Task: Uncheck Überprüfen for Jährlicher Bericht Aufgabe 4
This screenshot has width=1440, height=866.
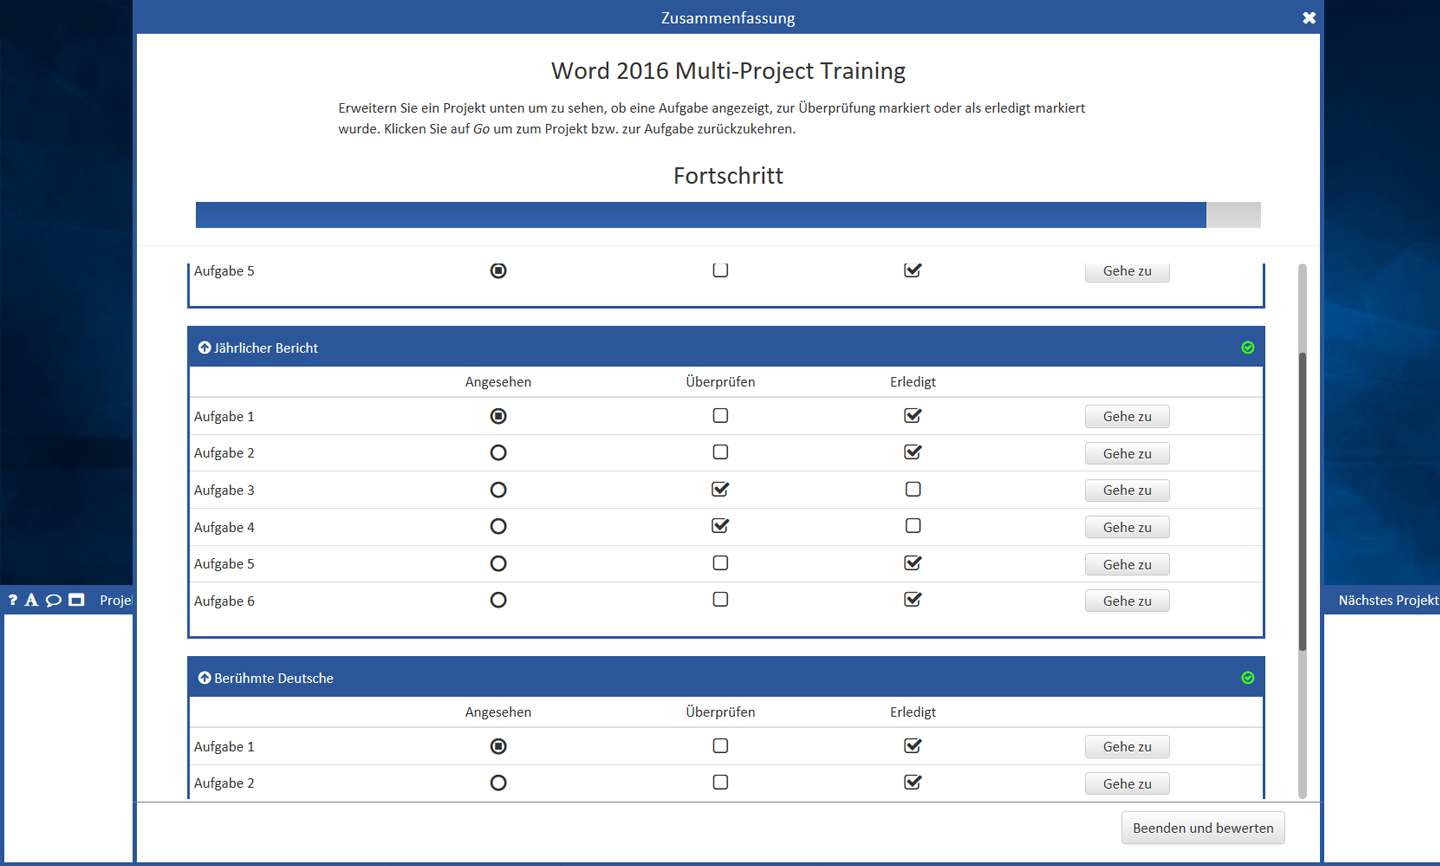Action: click(x=720, y=526)
